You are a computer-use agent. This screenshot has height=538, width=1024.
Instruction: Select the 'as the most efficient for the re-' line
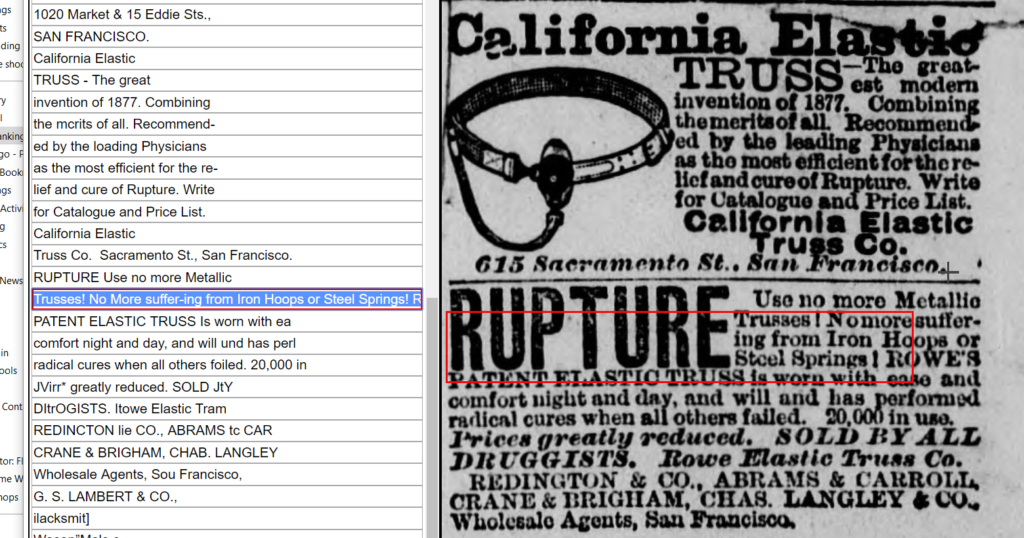[x=227, y=168]
